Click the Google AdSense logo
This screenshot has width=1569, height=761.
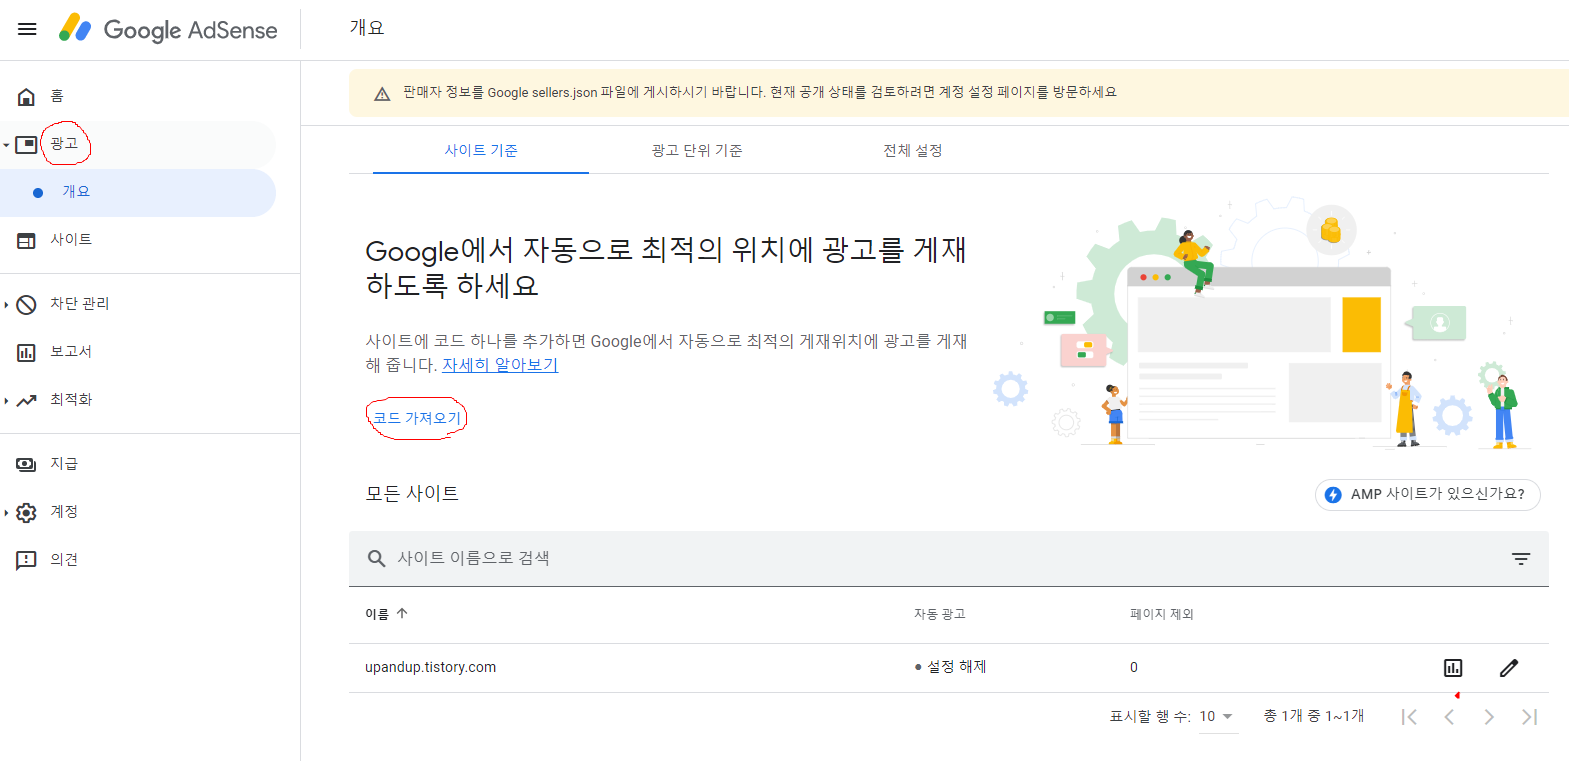[x=168, y=29]
